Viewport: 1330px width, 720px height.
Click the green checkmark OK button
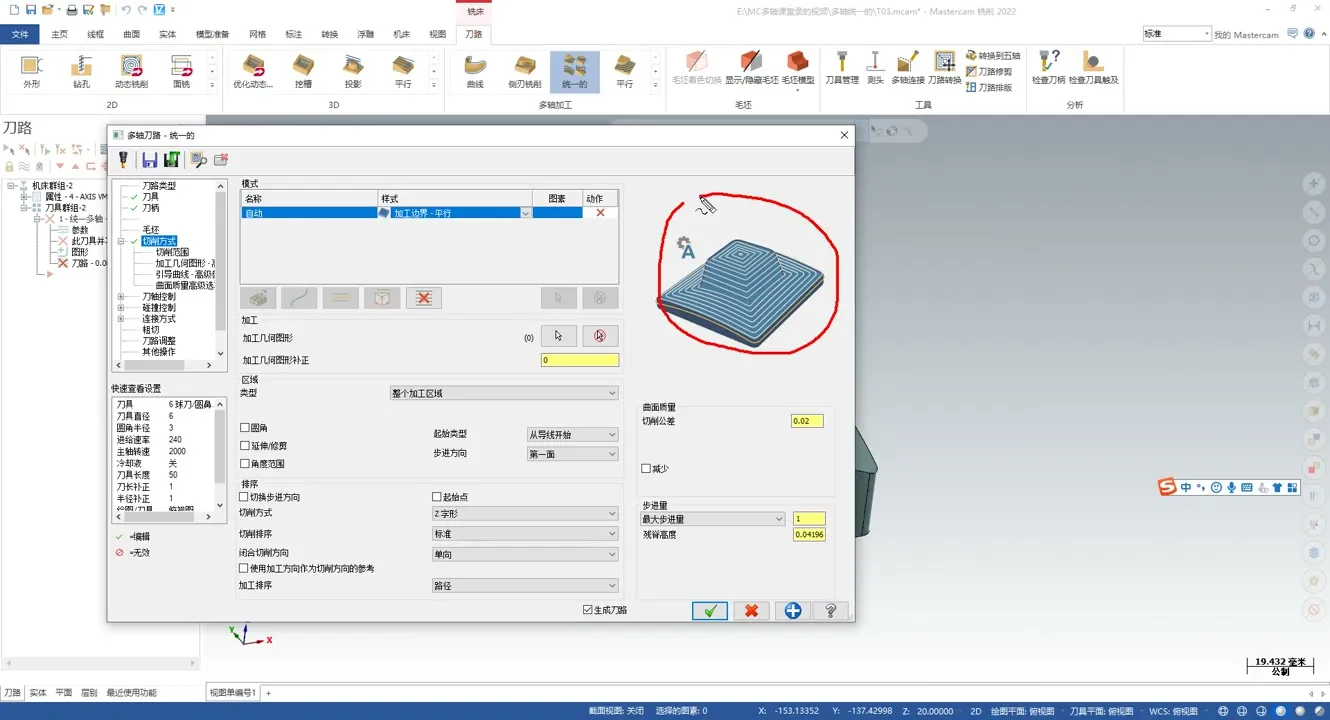click(710, 610)
